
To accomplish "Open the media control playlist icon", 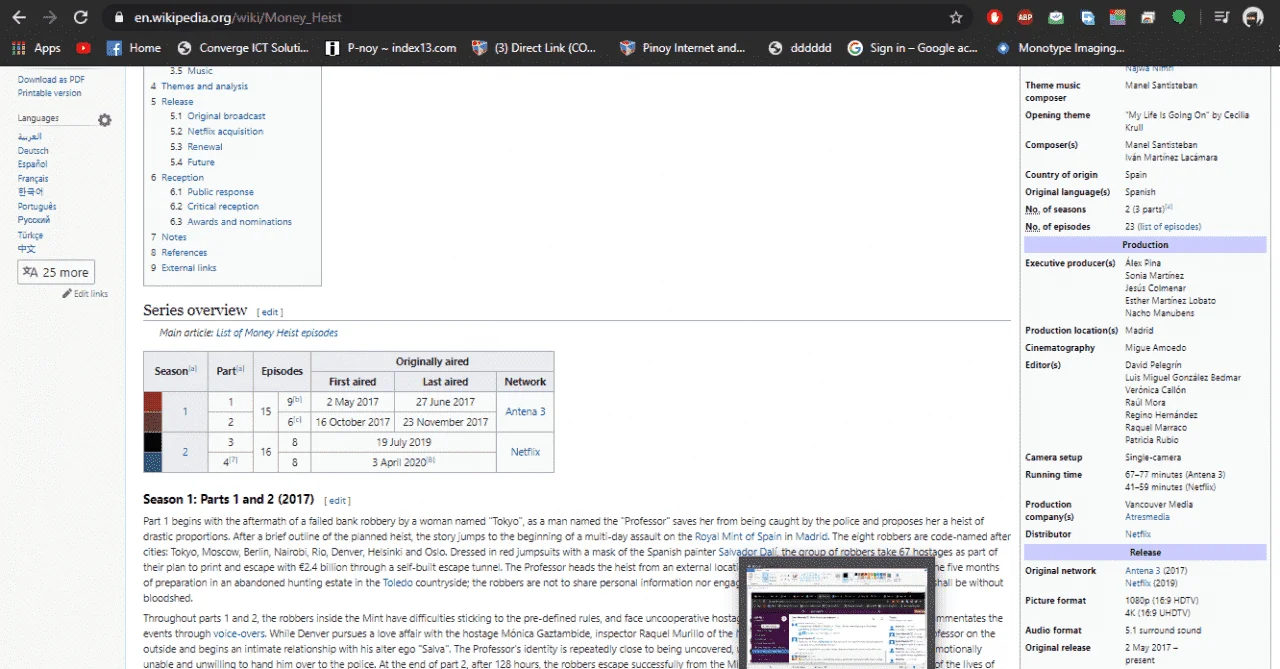I will 1221,17.
